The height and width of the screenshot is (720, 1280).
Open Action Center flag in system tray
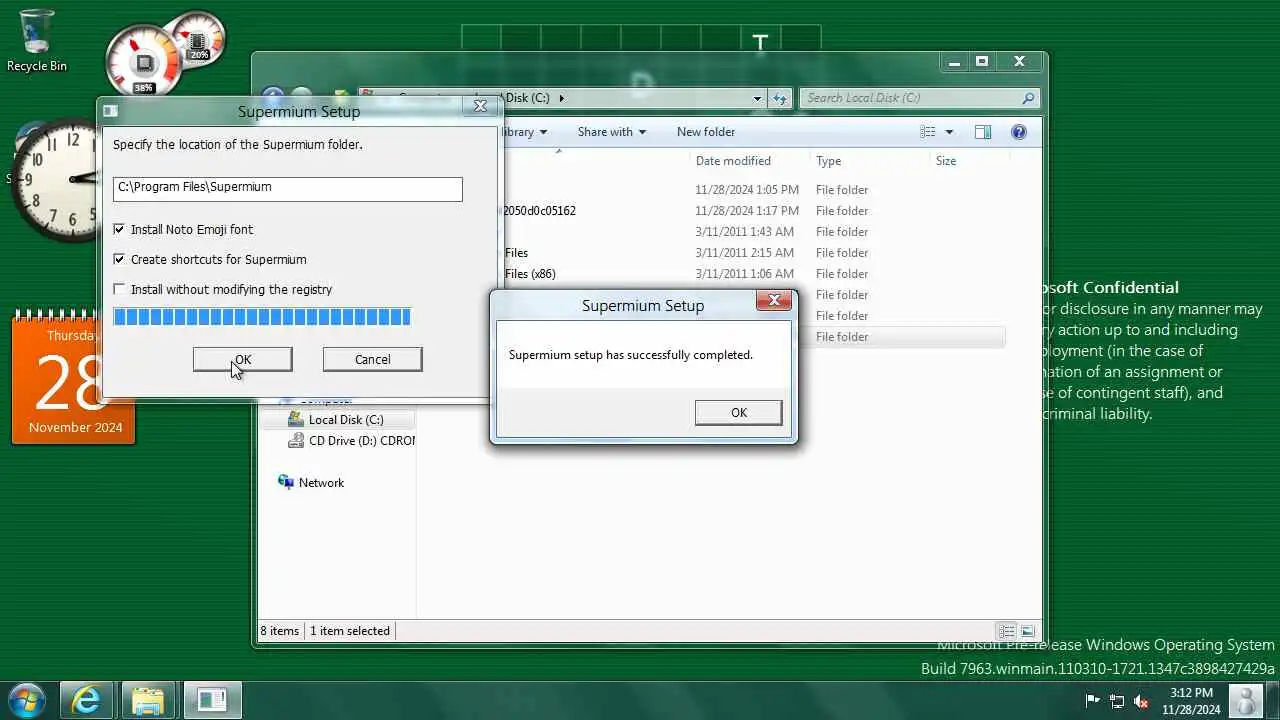(x=1093, y=701)
